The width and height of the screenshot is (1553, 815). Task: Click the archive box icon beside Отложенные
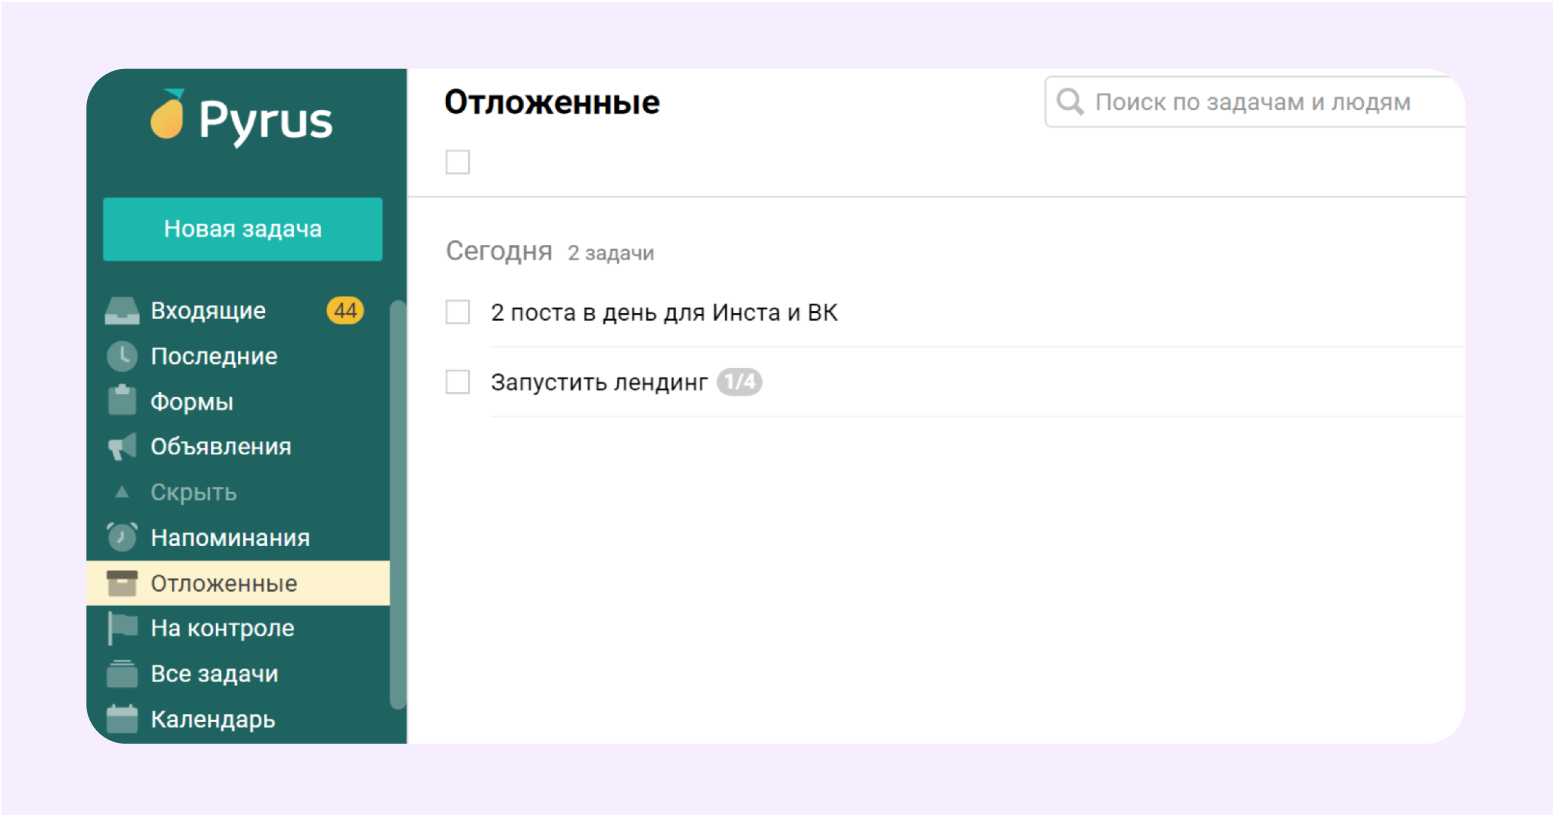(x=122, y=583)
